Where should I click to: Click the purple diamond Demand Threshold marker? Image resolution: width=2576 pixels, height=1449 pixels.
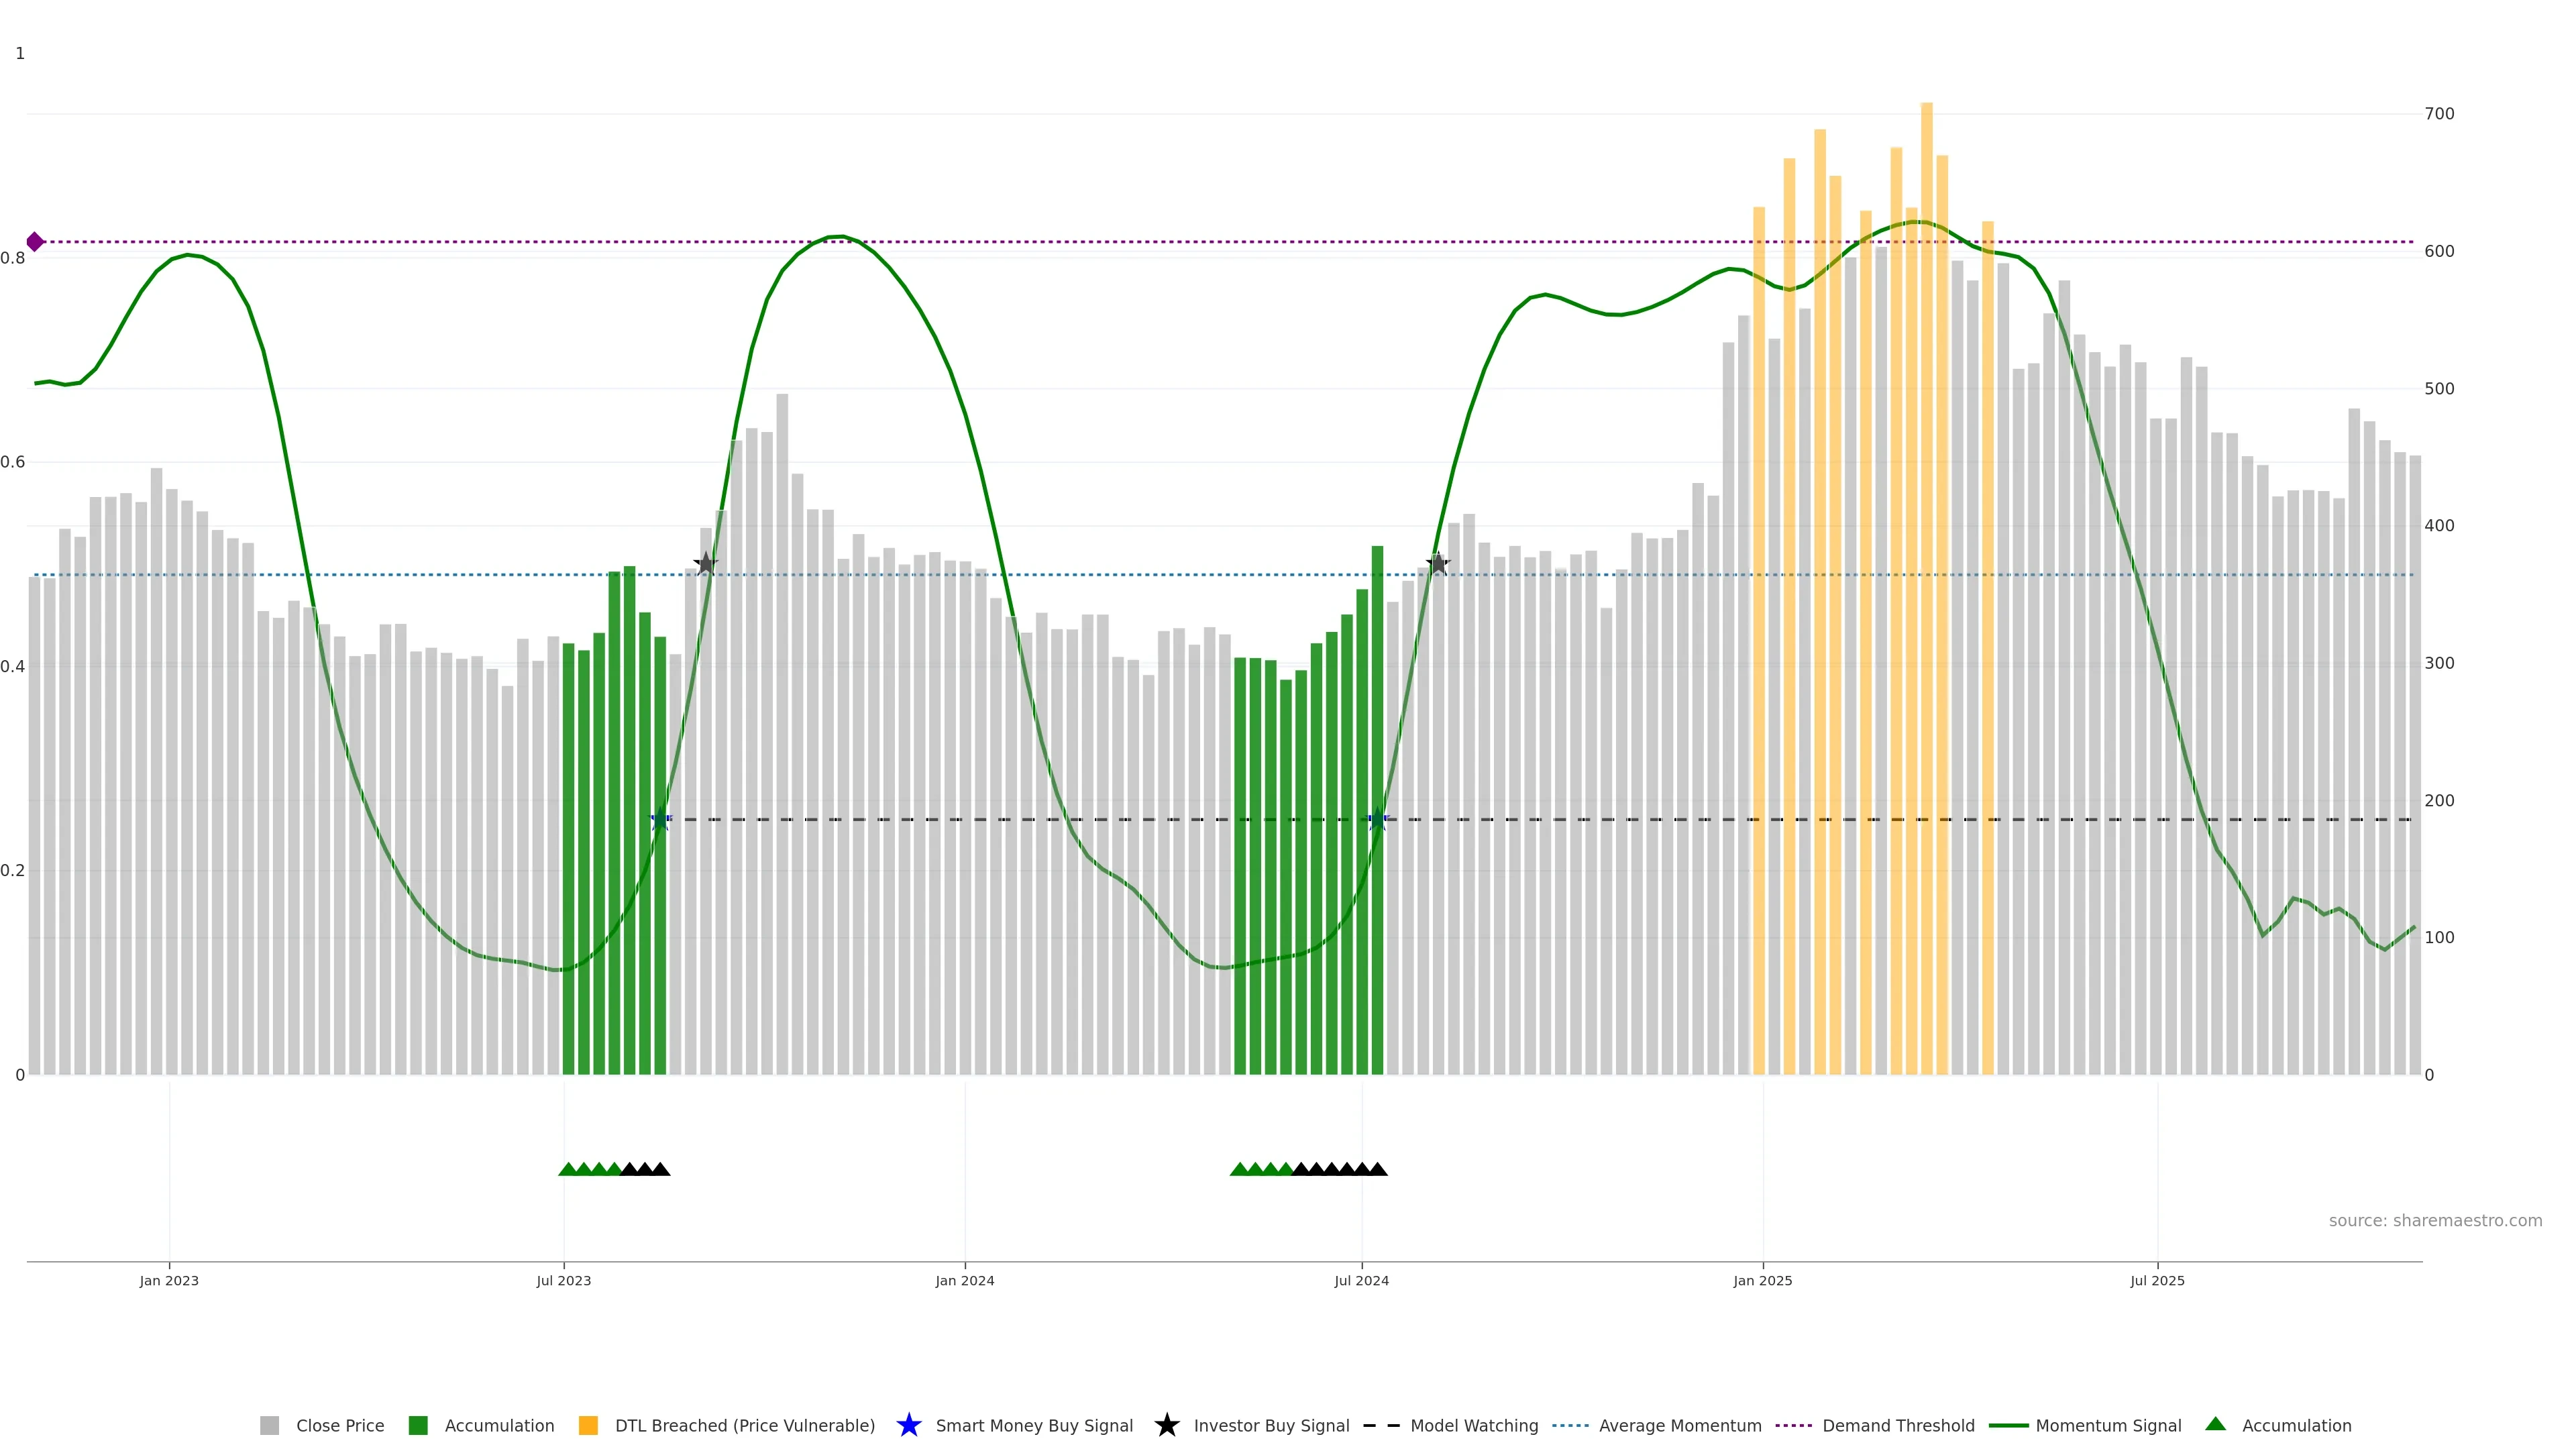point(35,242)
